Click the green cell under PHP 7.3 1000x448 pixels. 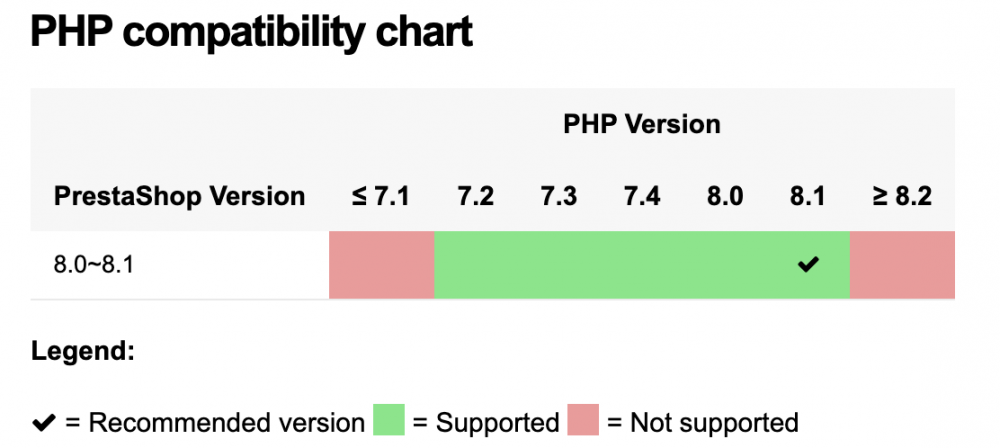(559, 265)
